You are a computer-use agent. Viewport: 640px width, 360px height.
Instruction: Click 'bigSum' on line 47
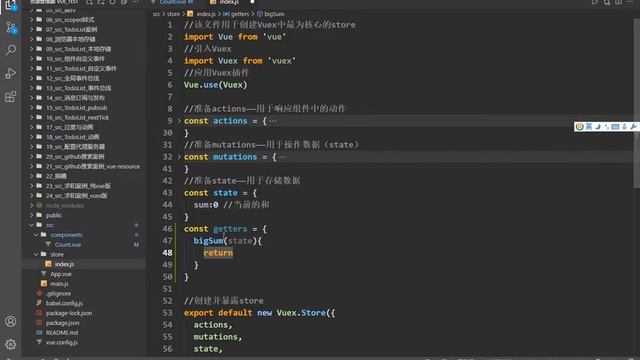coord(208,241)
